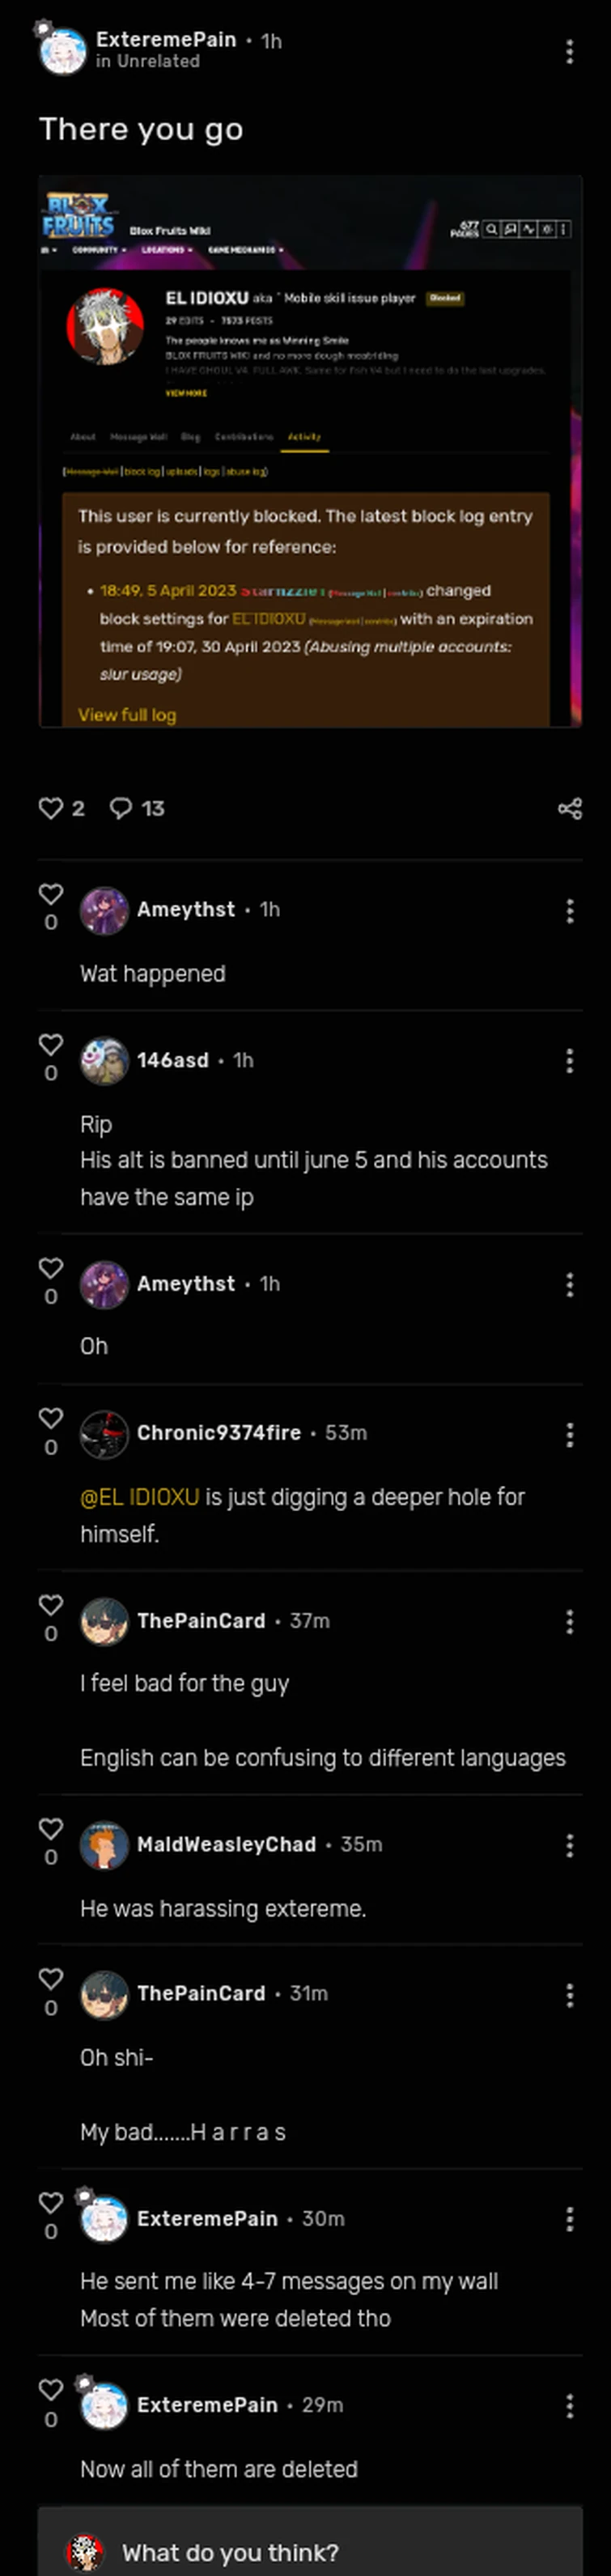Screen dimensions: 611x2576
Task: Like ExteremePain's post with the heart
Action: (x=52, y=808)
